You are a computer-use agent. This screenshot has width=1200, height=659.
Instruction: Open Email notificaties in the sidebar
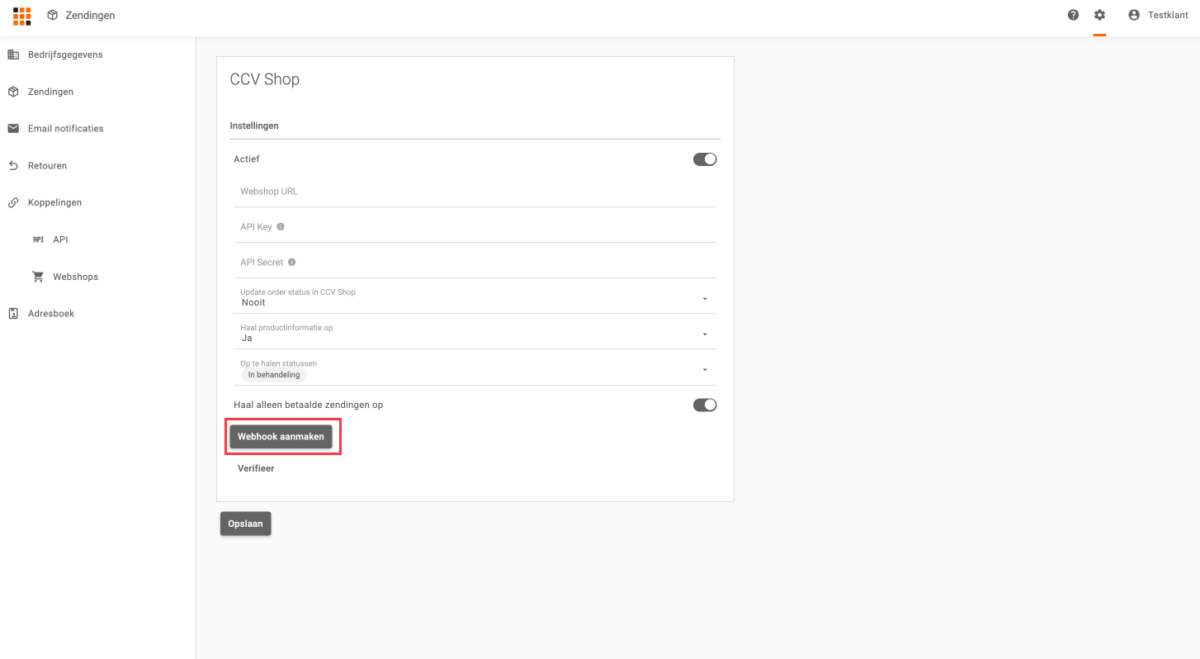point(65,129)
